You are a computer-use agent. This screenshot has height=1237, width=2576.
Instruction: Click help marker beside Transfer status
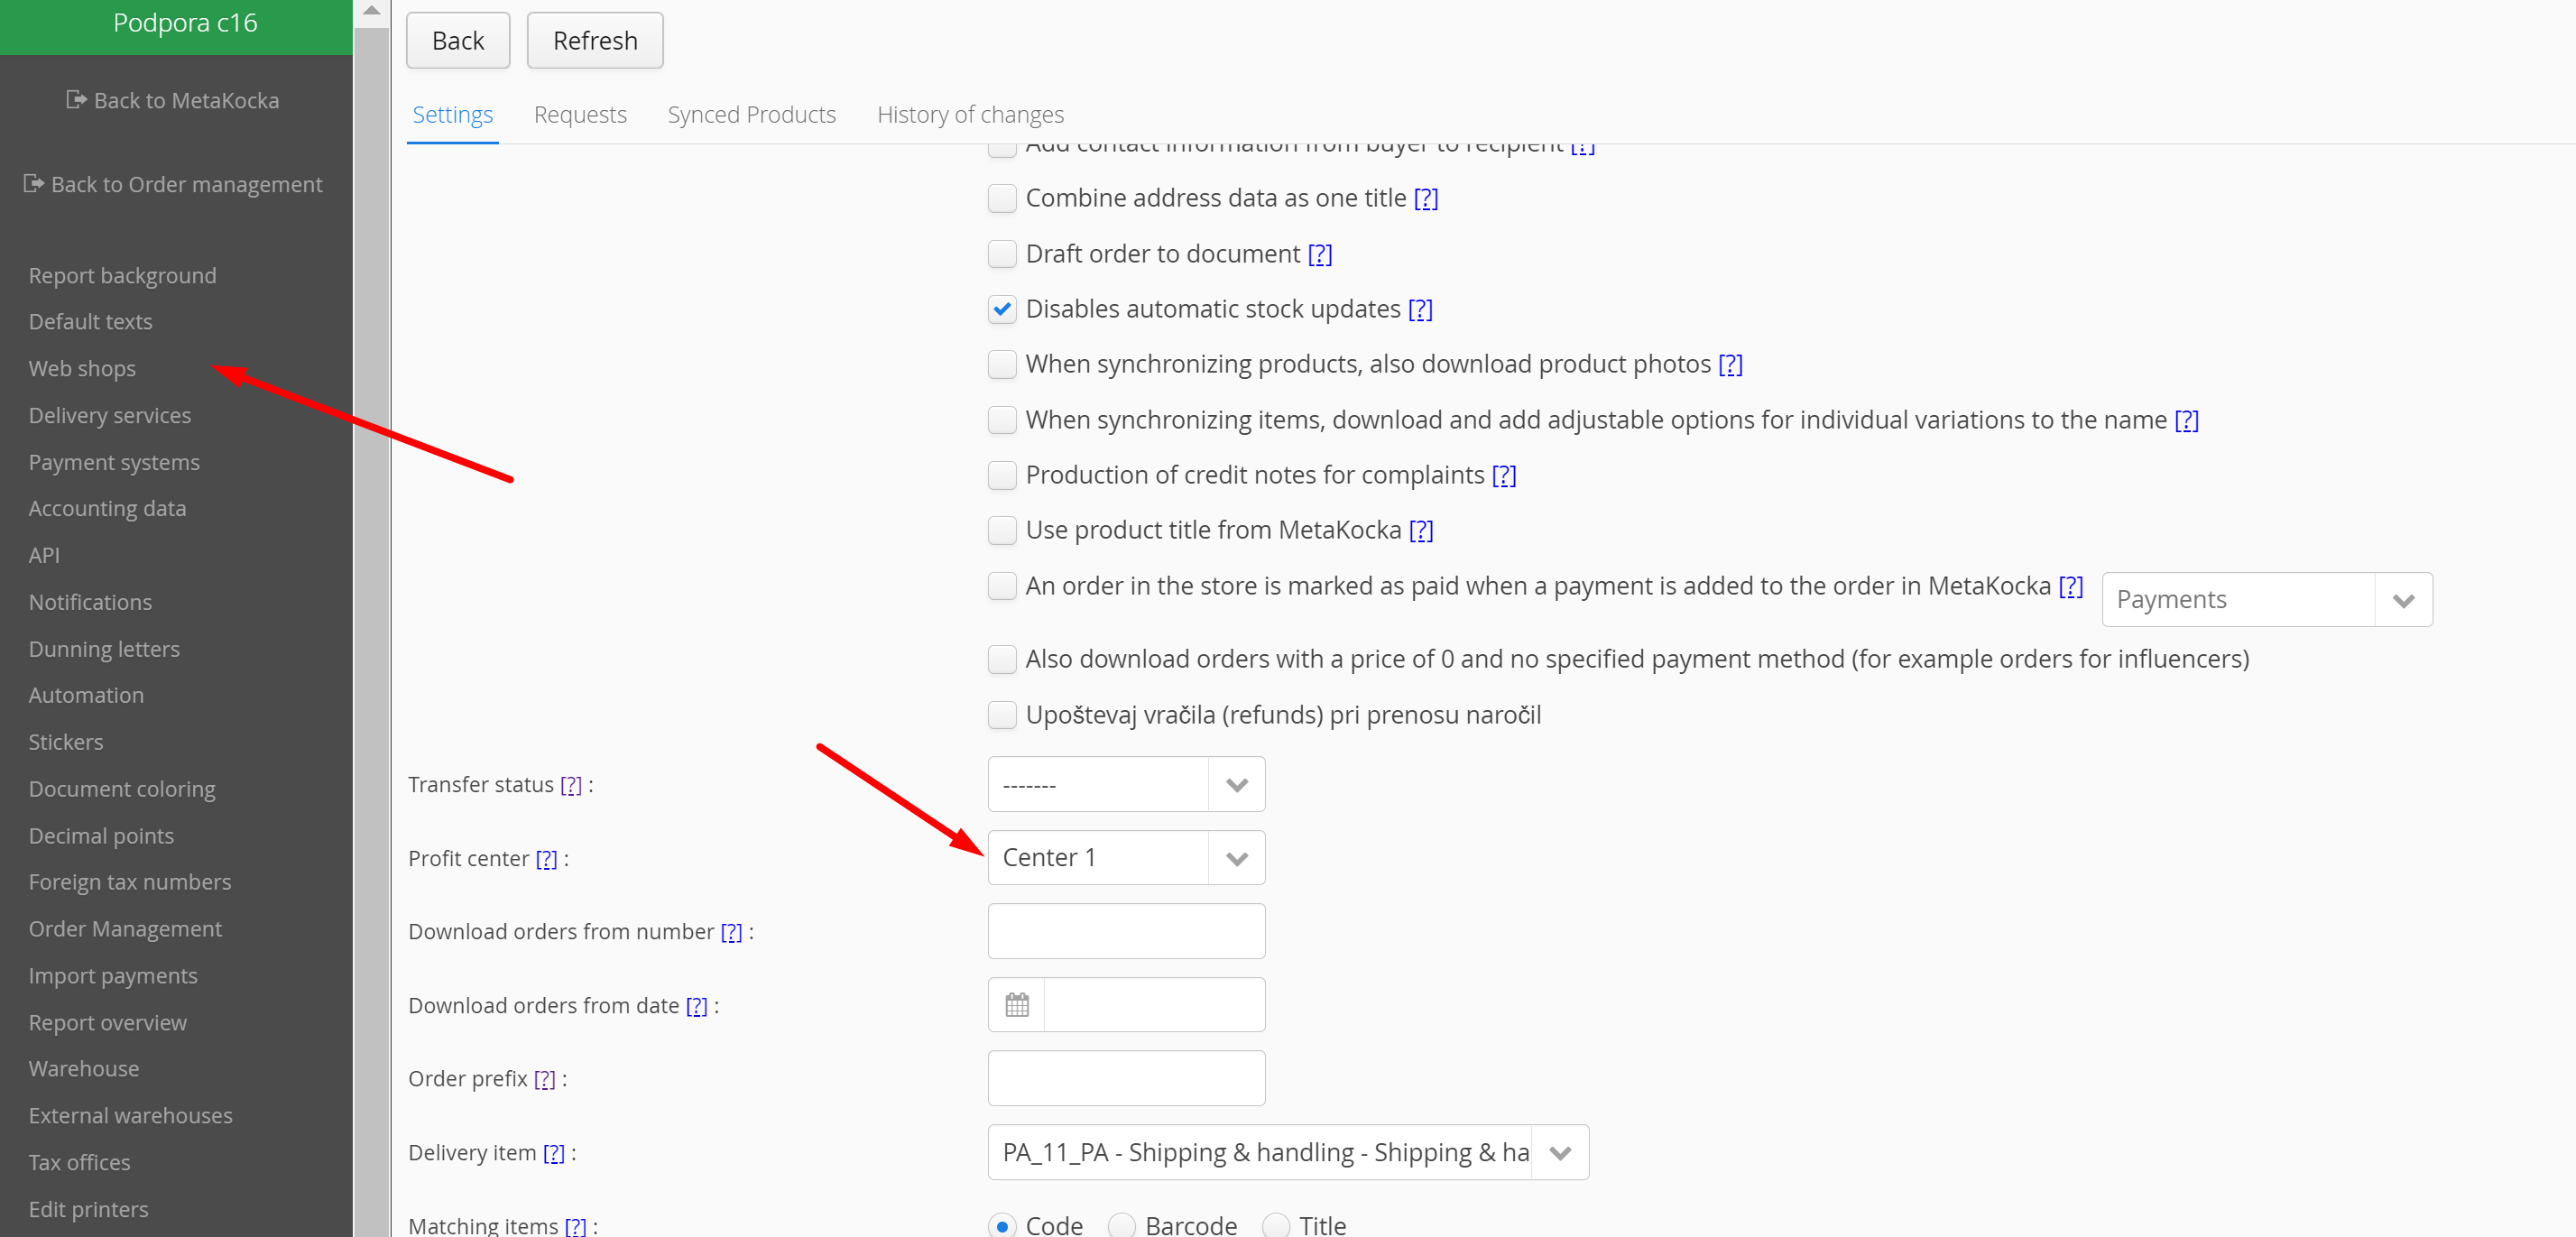click(570, 785)
